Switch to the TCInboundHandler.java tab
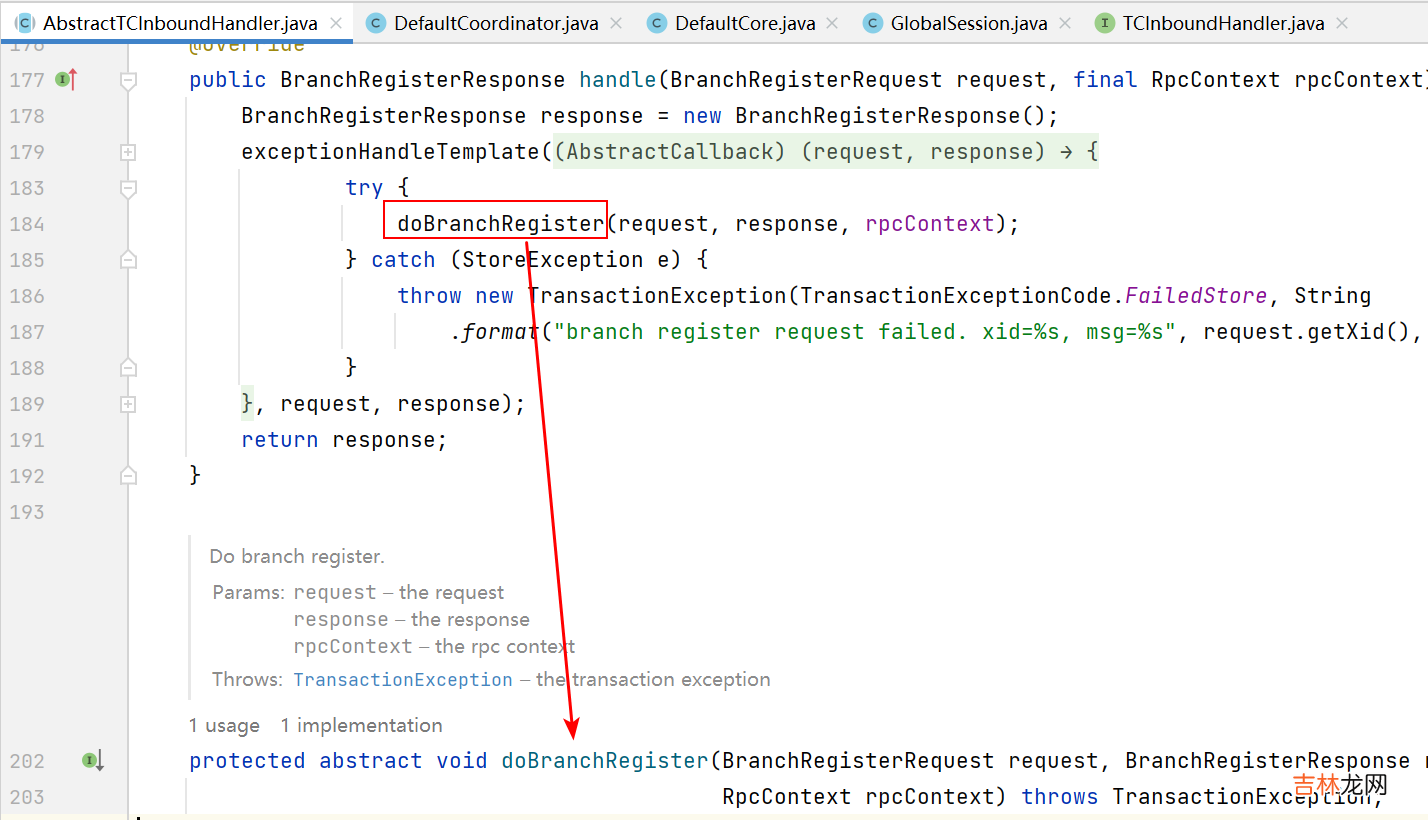The width and height of the screenshot is (1428, 820). (x=1222, y=23)
